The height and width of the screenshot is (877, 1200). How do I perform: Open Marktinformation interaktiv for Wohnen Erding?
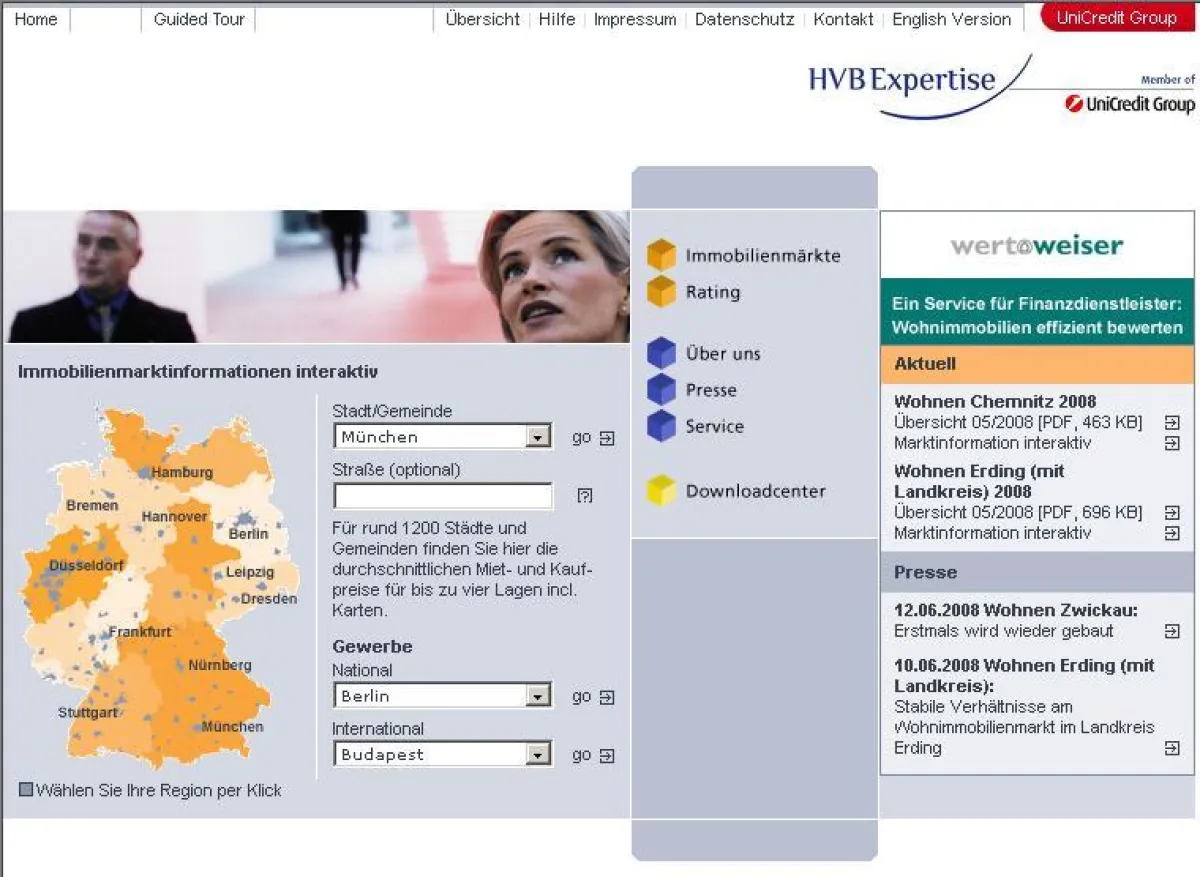1170,533
